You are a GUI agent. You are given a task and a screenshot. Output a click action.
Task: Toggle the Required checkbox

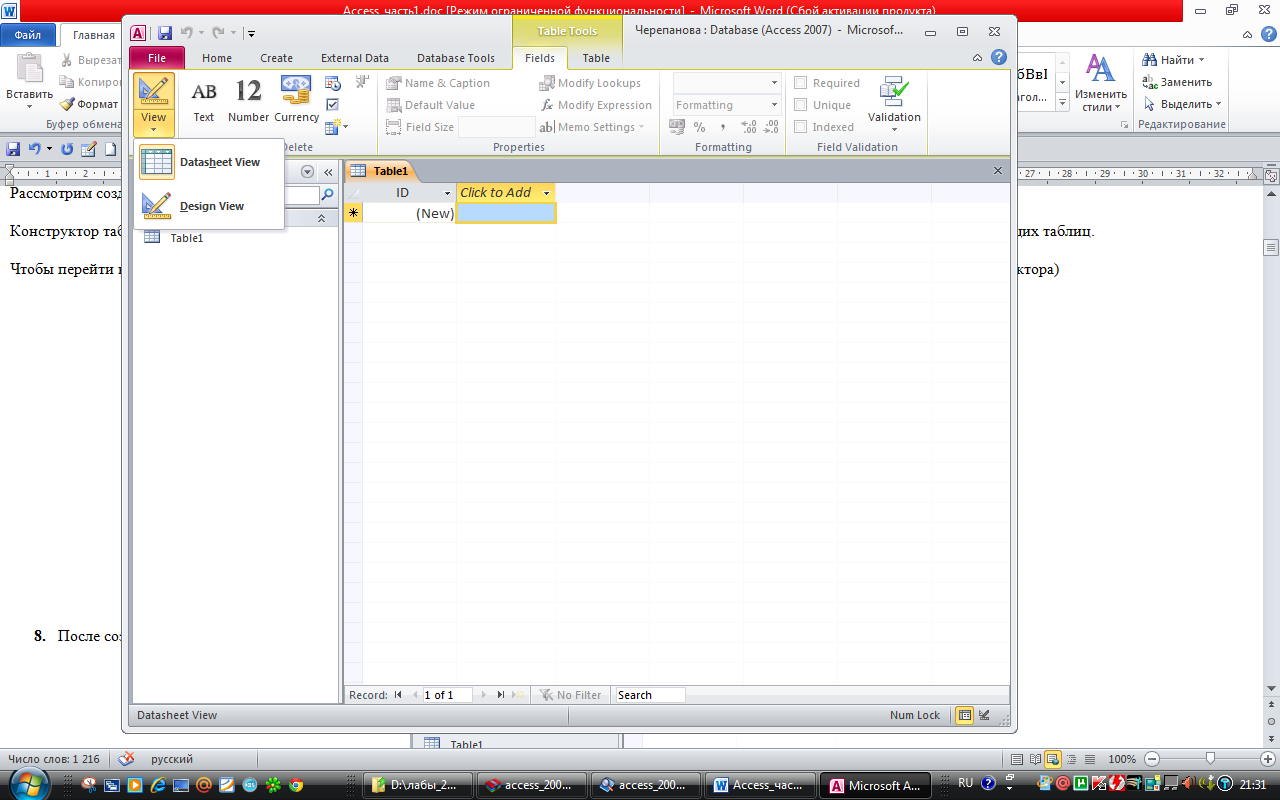[x=800, y=83]
